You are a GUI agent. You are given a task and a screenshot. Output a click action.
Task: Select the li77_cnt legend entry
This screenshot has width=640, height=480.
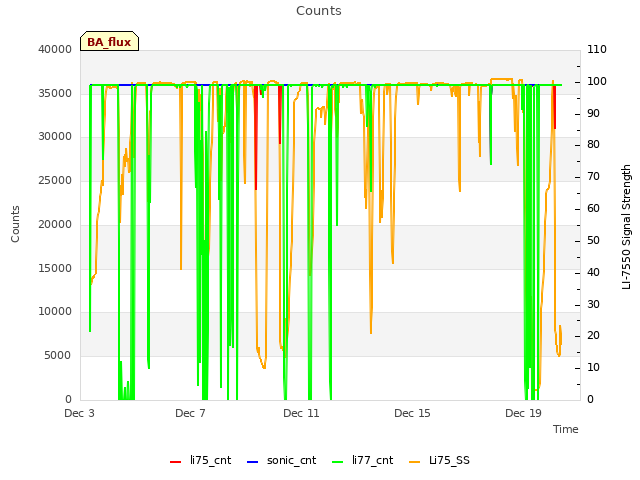pos(362,461)
